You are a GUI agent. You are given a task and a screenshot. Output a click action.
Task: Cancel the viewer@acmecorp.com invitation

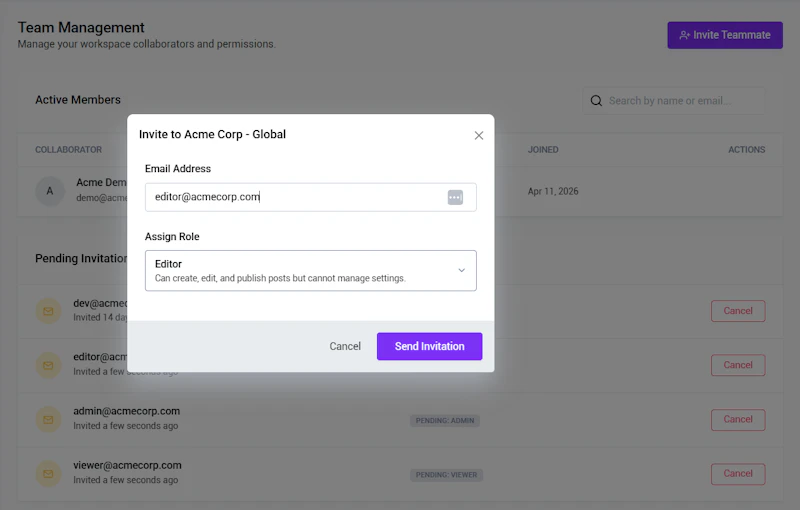(738, 474)
